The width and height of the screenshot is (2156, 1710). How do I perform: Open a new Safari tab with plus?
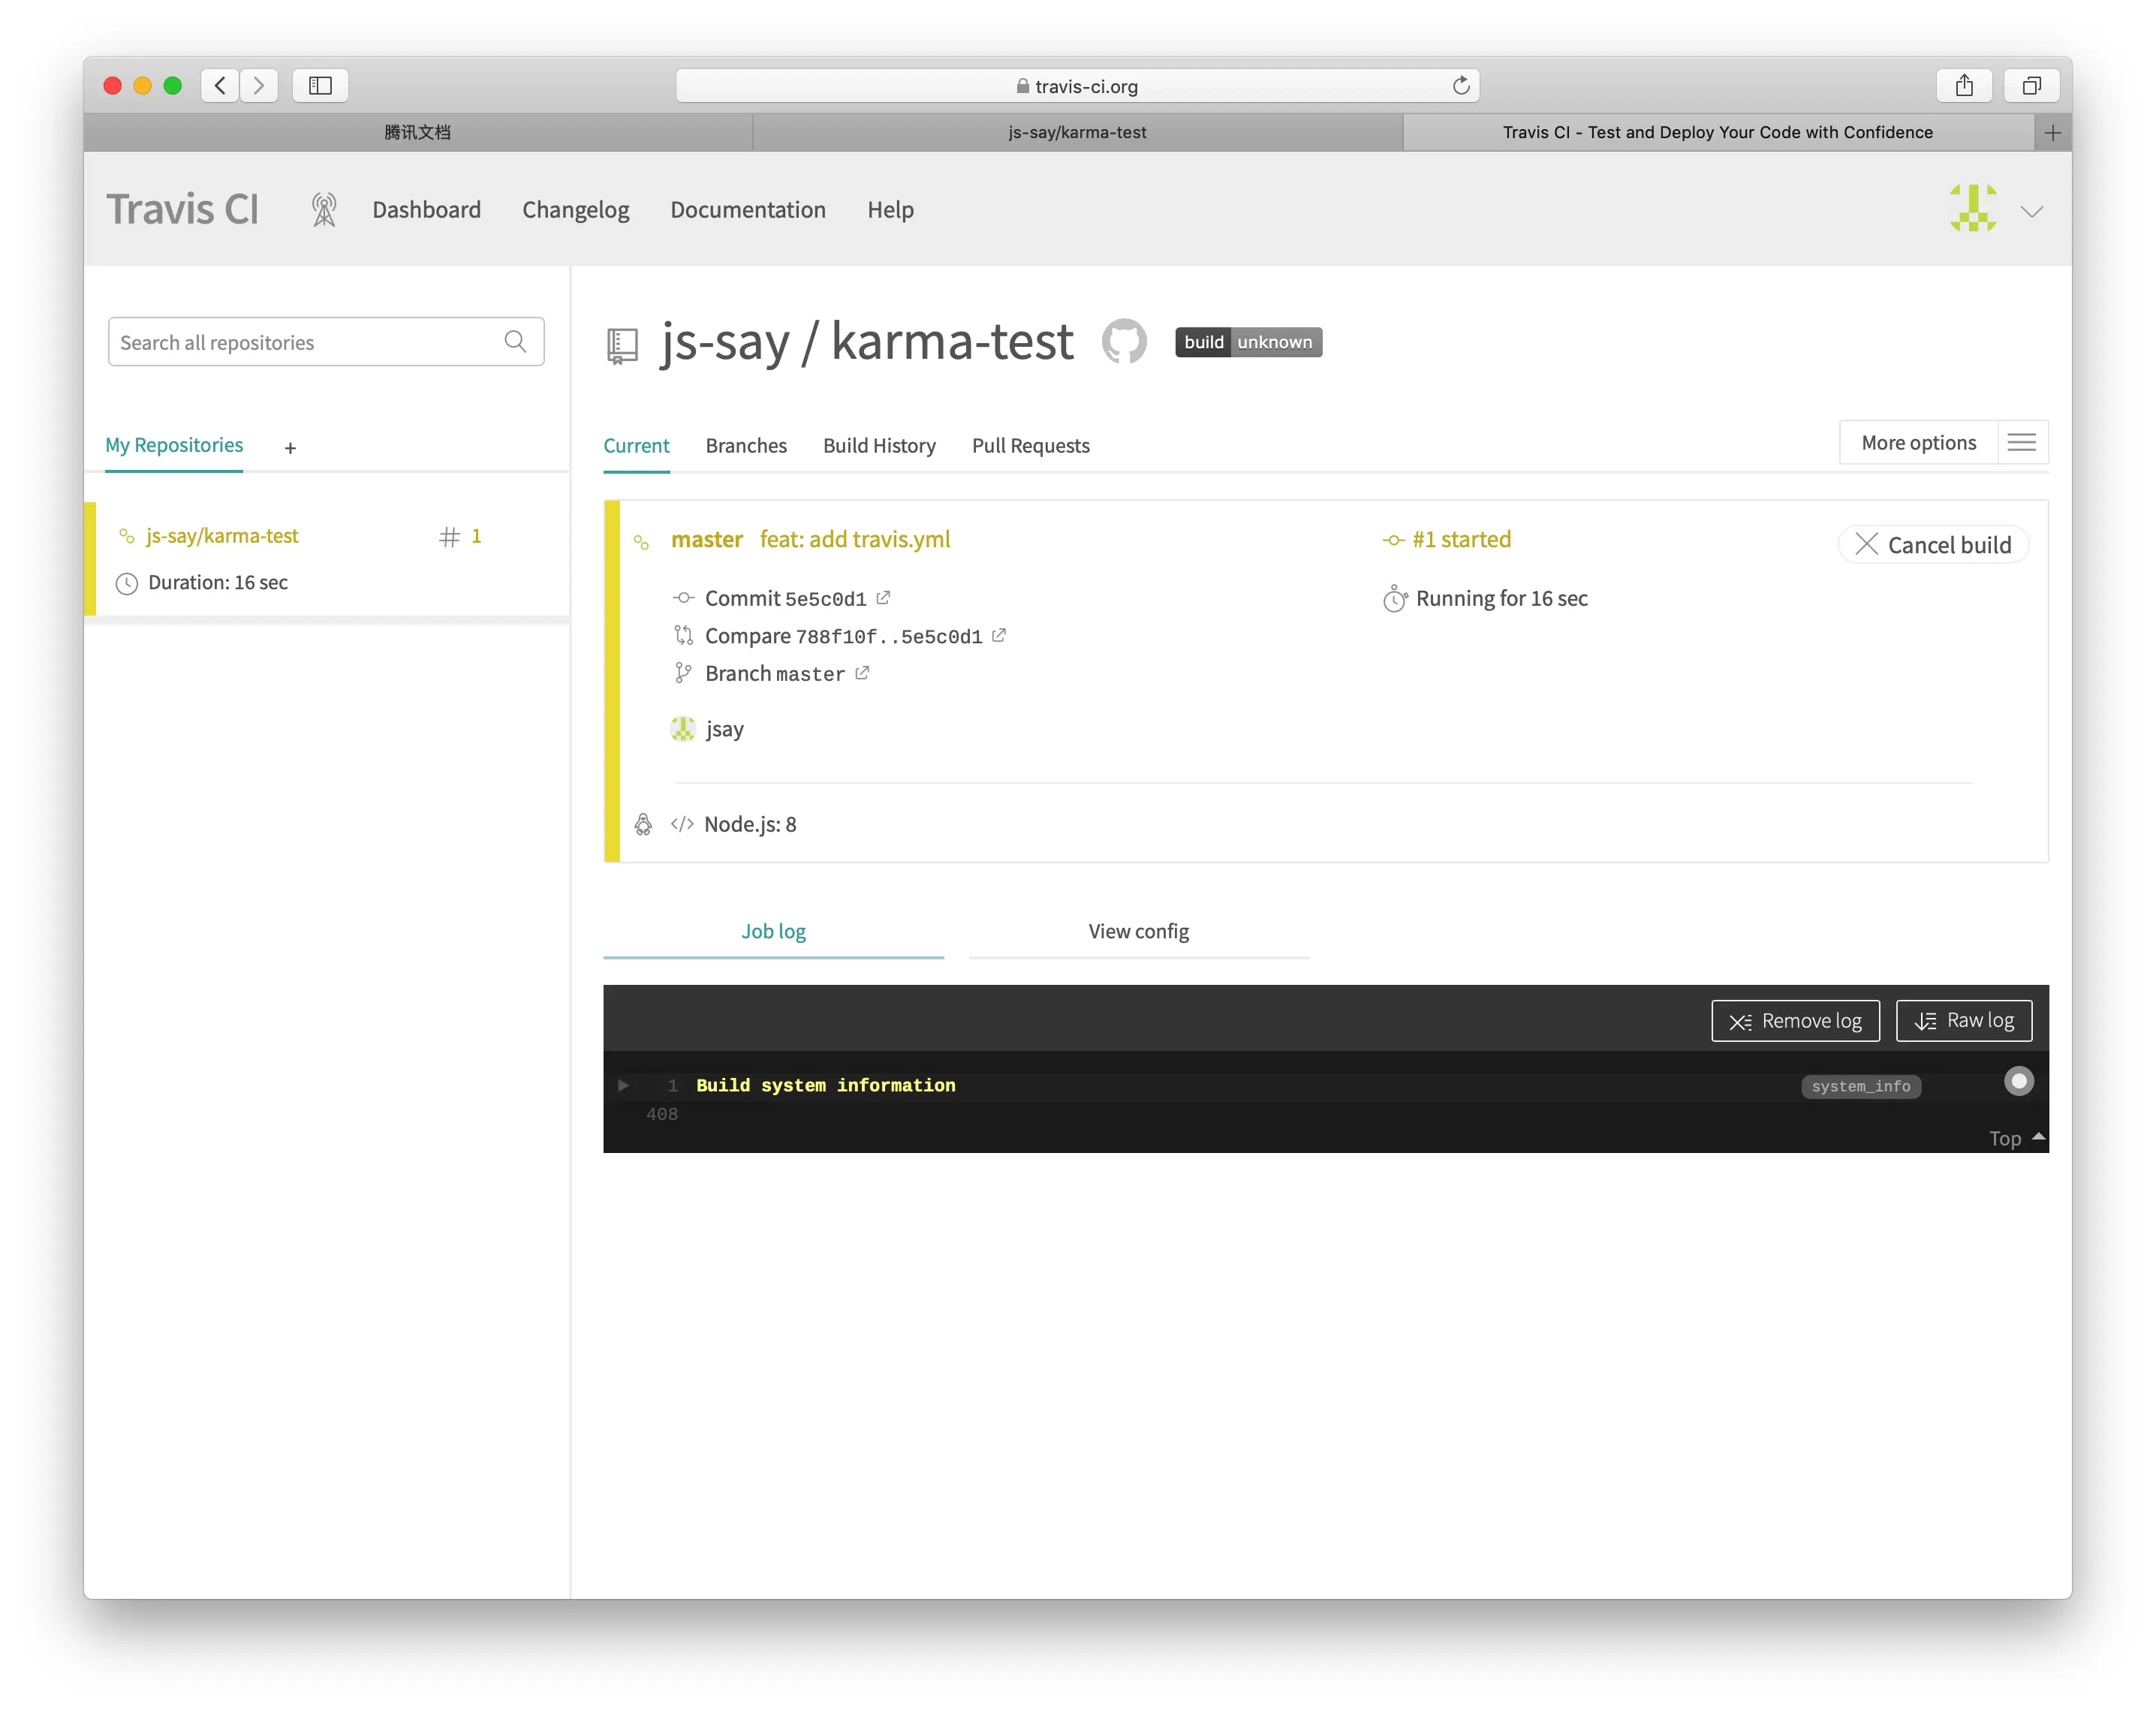click(x=2052, y=132)
